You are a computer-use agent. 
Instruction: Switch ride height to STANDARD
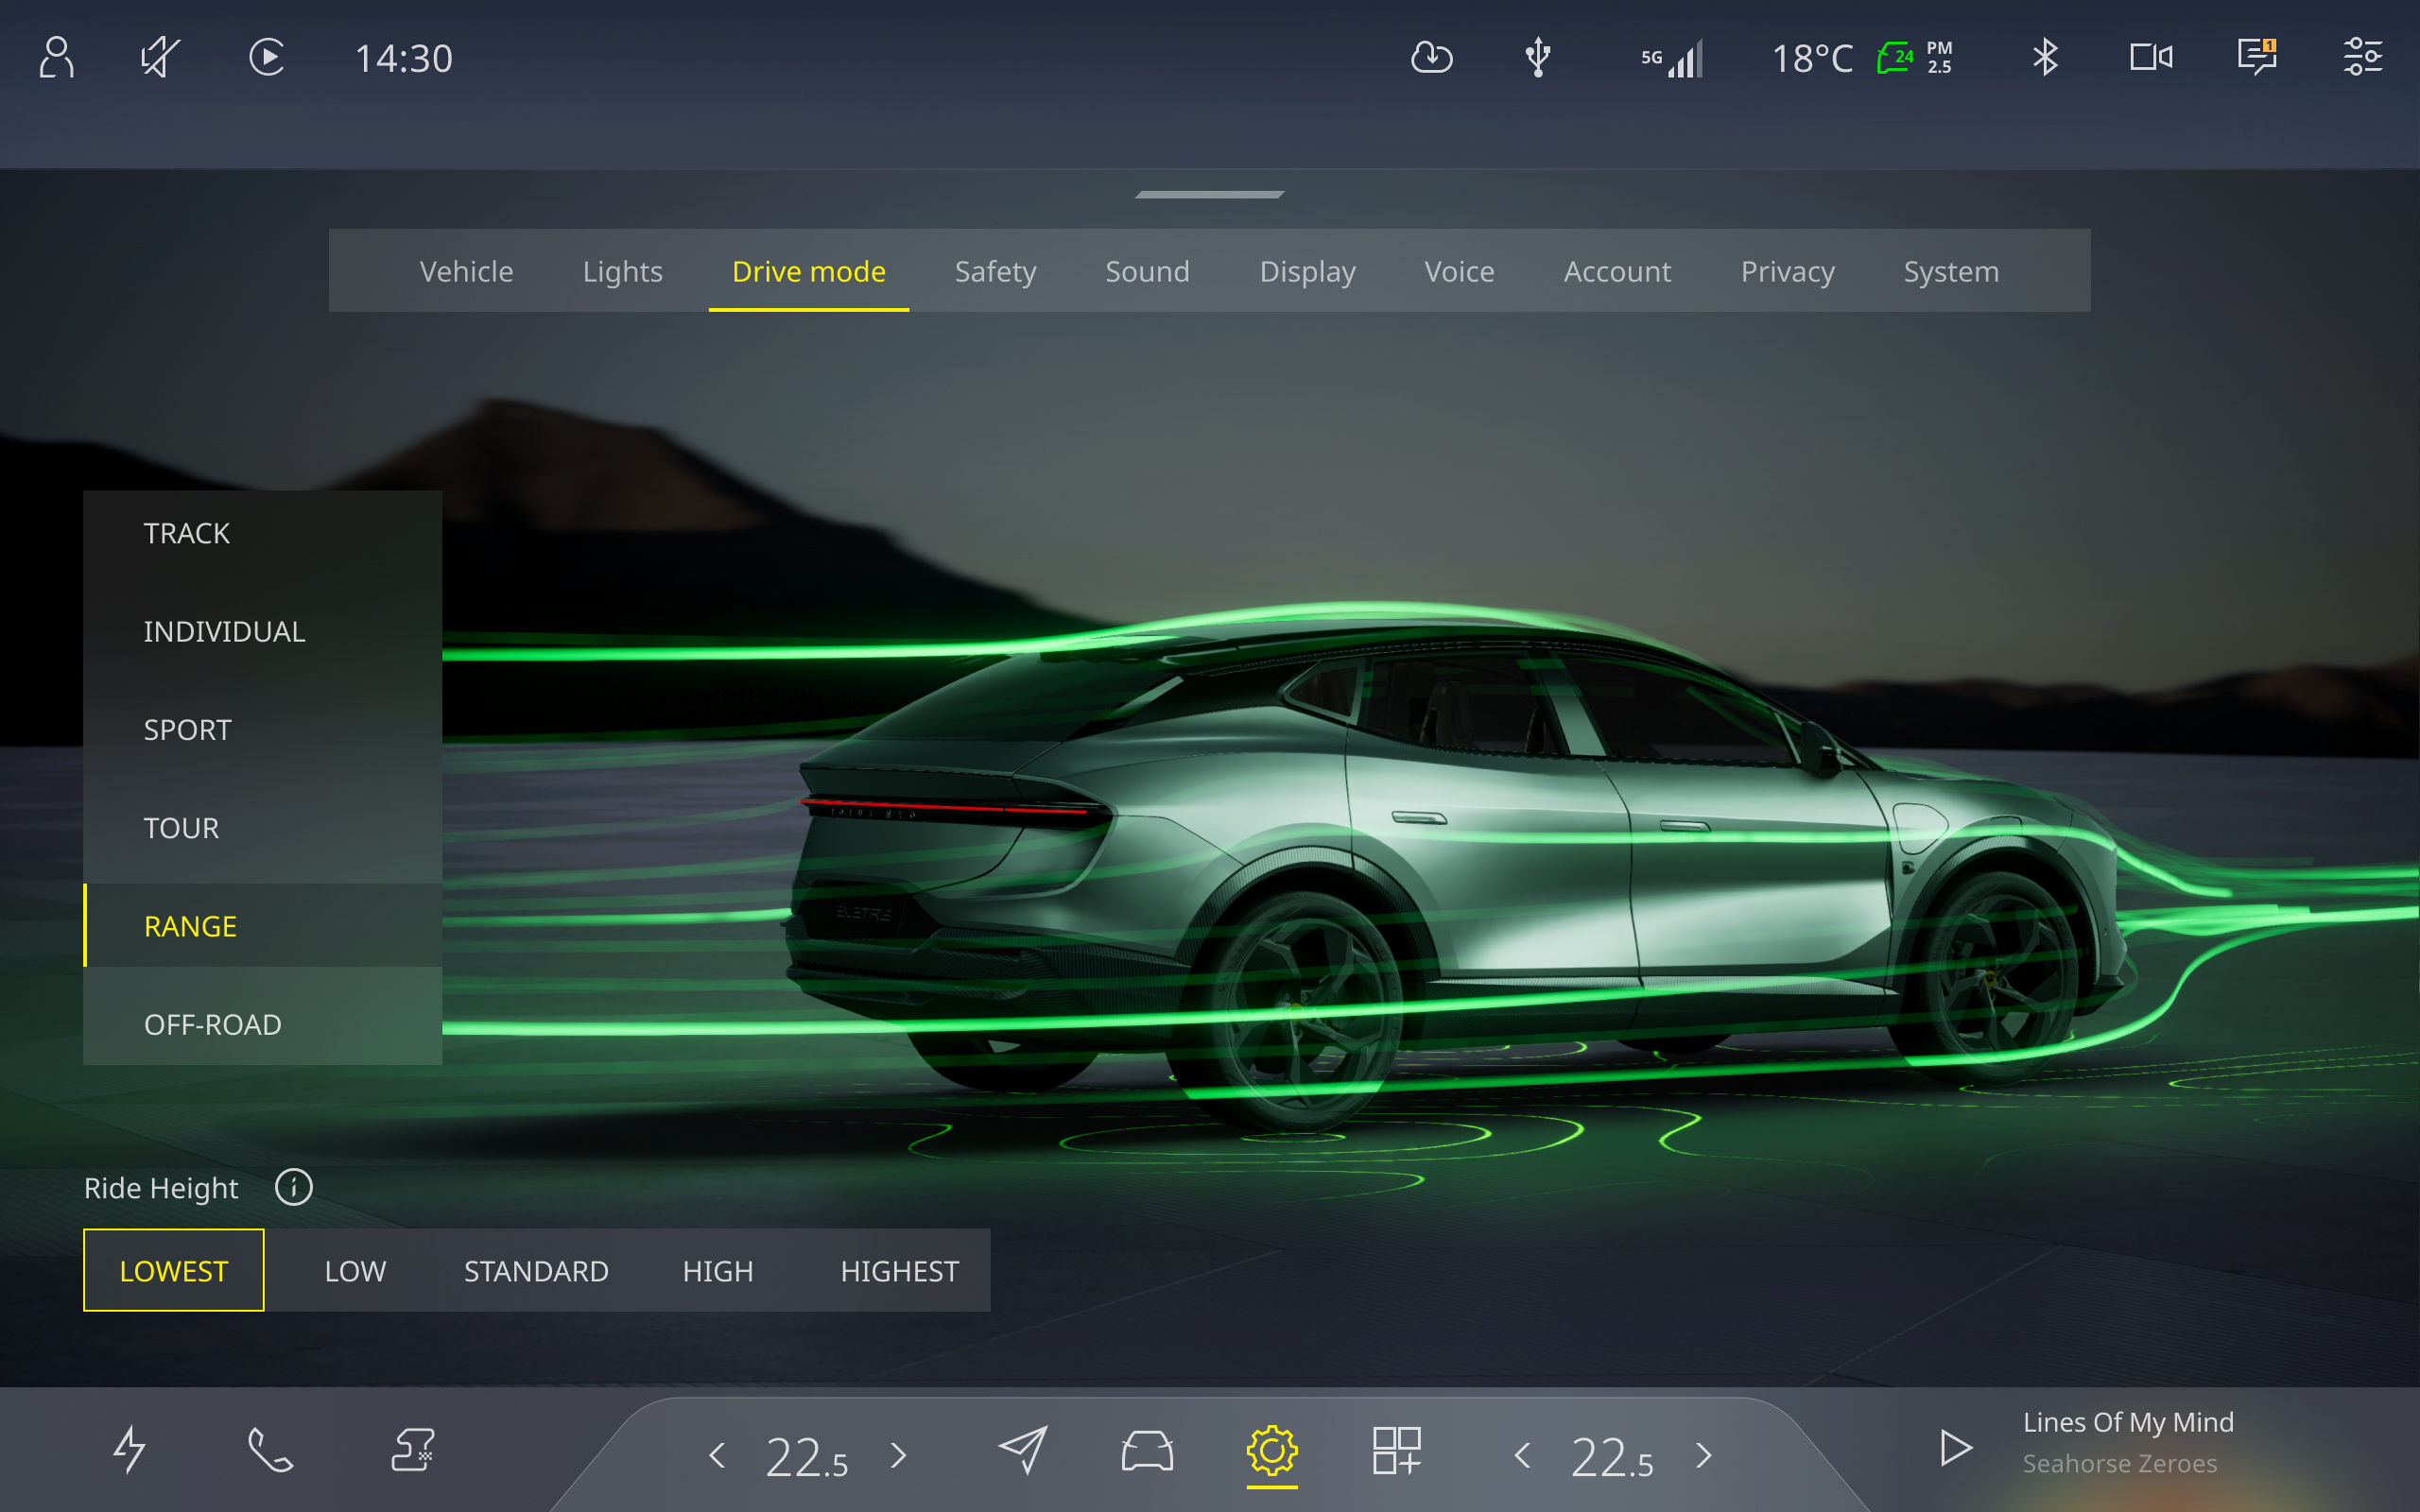(x=536, y=1270)
